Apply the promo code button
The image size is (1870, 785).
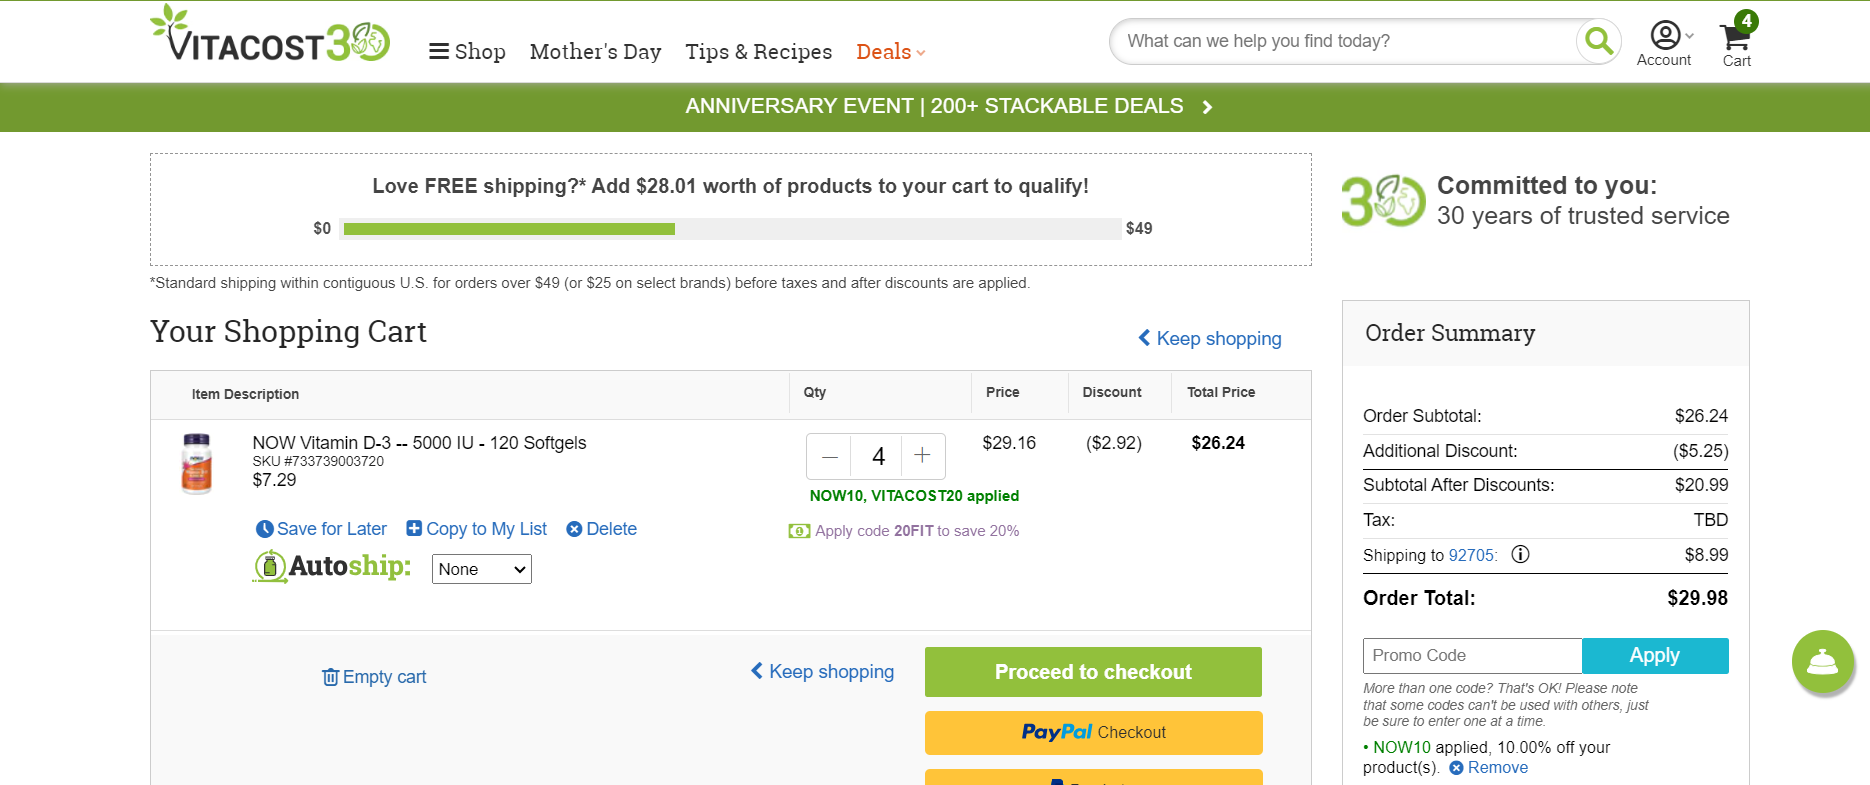[1655, 656]
